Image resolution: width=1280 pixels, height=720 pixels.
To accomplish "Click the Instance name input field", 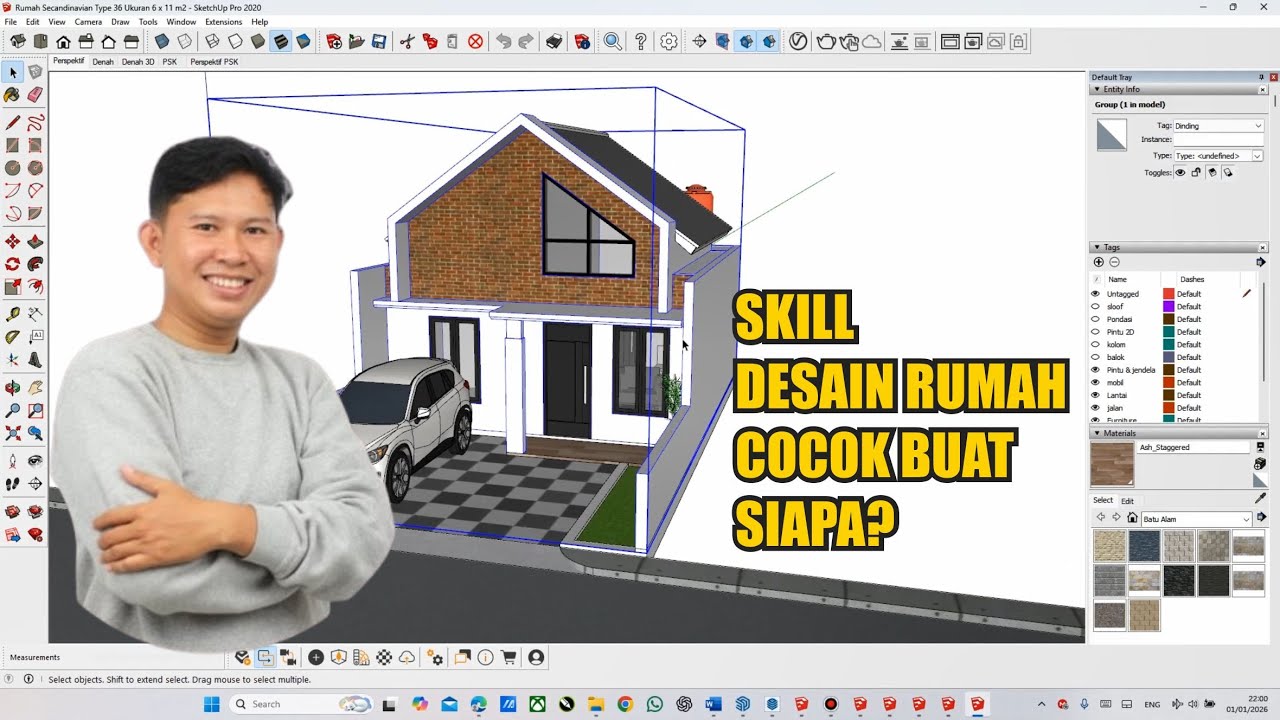I will click(1218, 140).
